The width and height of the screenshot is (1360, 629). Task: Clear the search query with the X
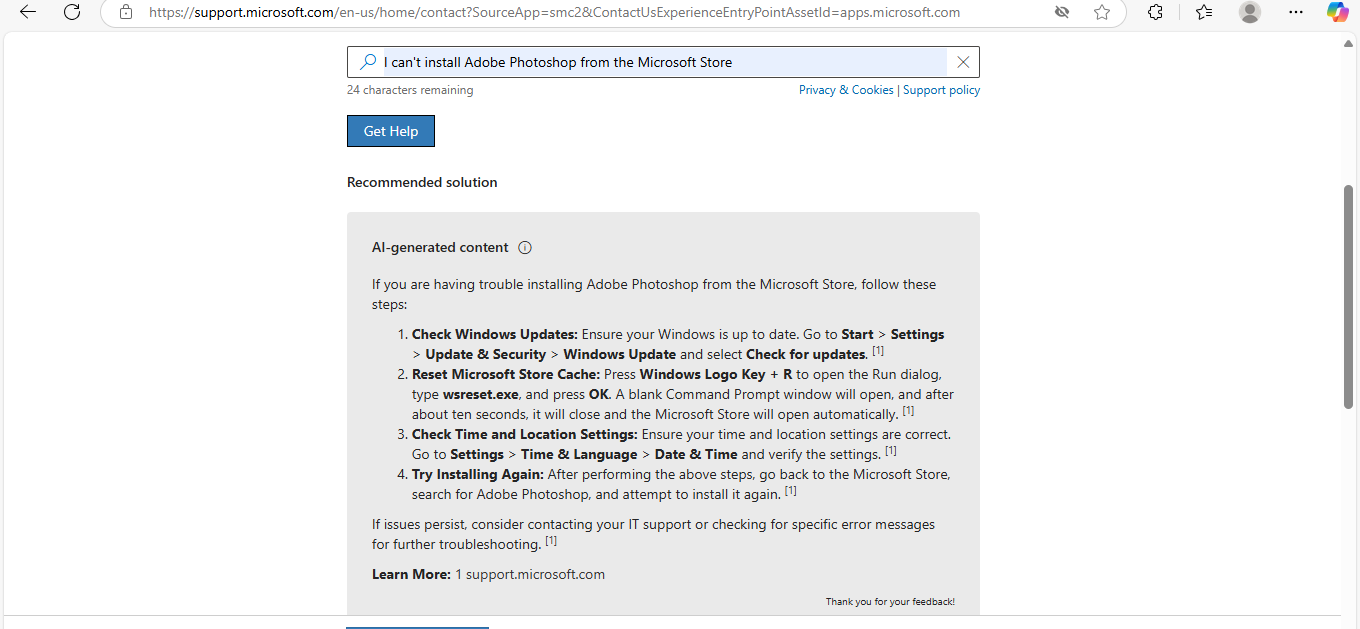(962, 61)
